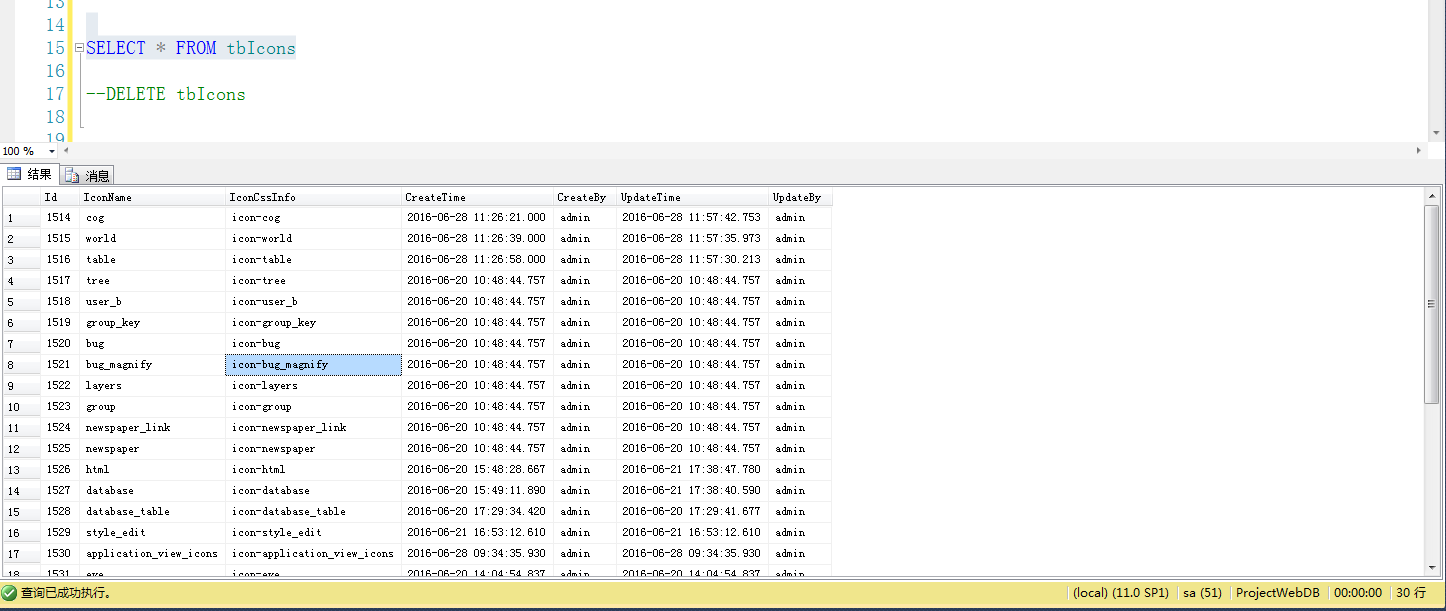Click the (local) (11.0 SP1) server label

[x=1120, y=592]
